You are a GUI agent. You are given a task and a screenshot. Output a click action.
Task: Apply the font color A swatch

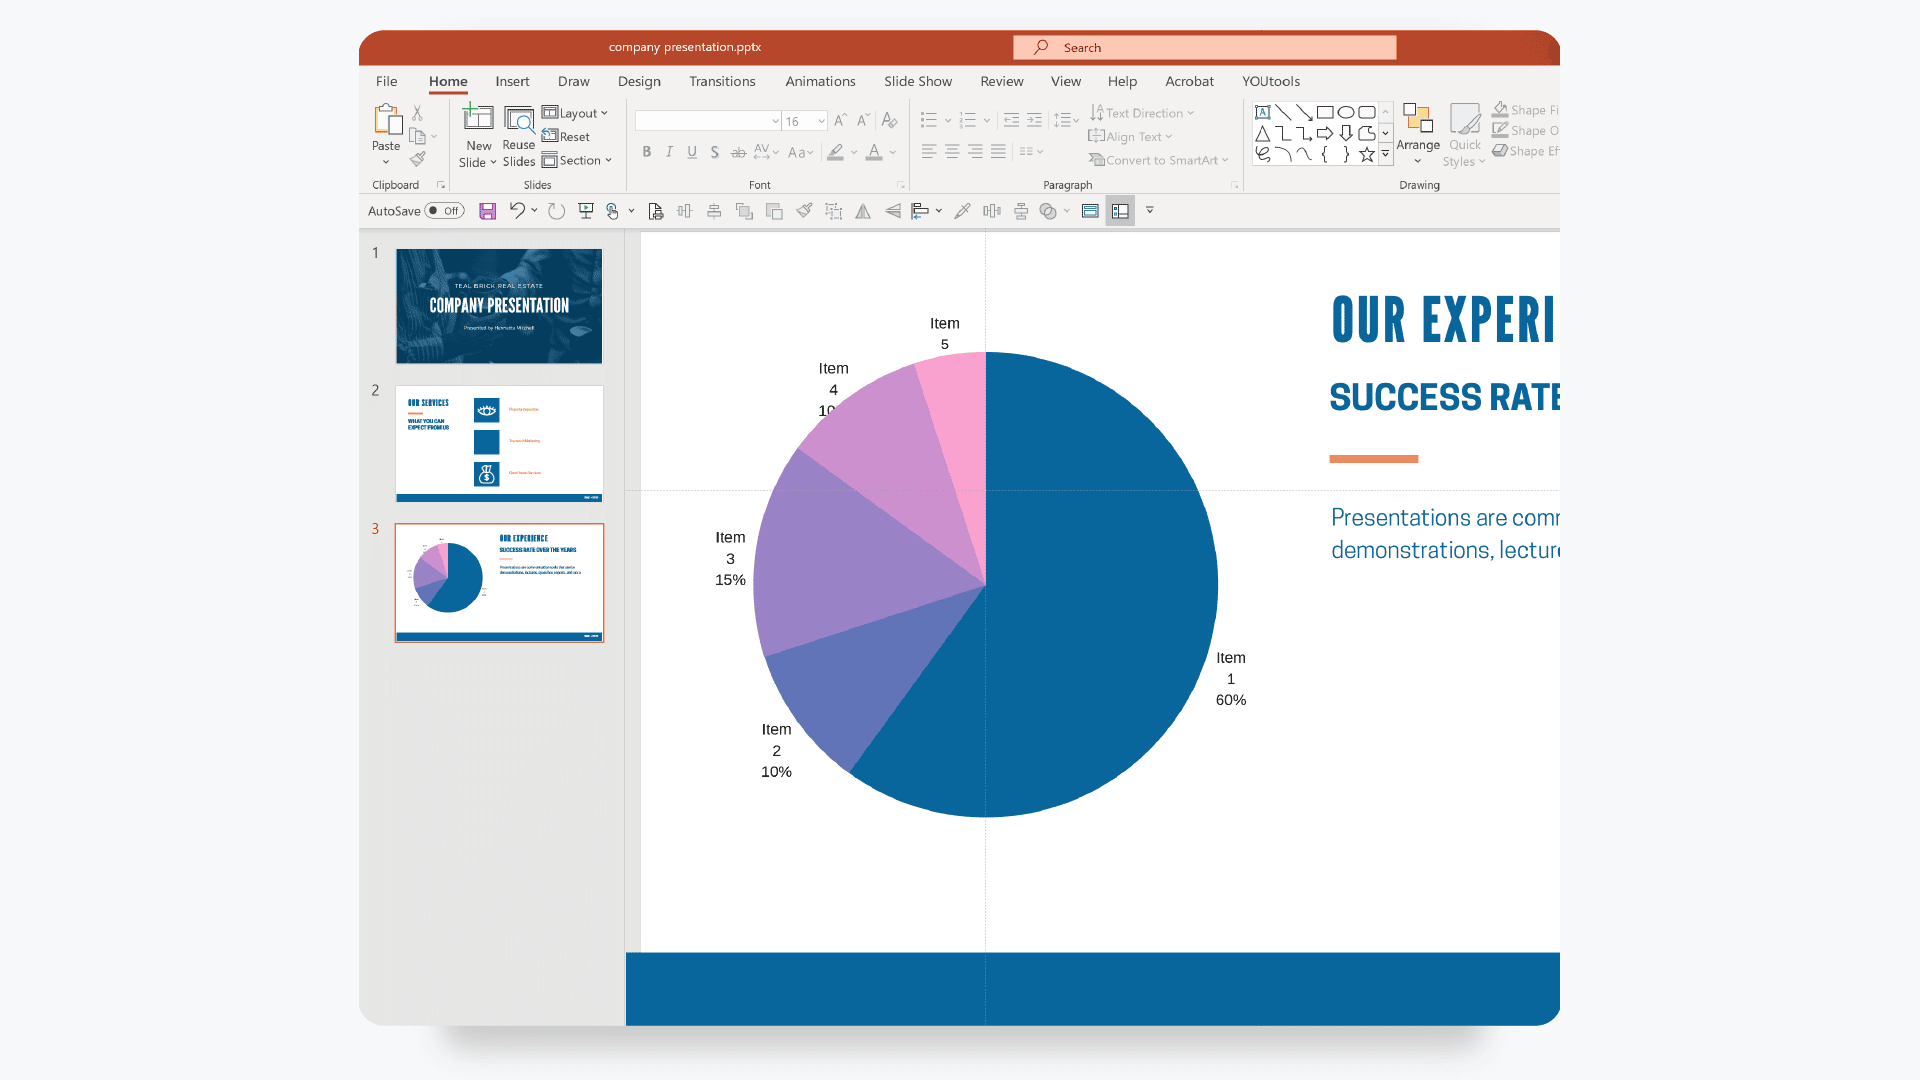874,152
